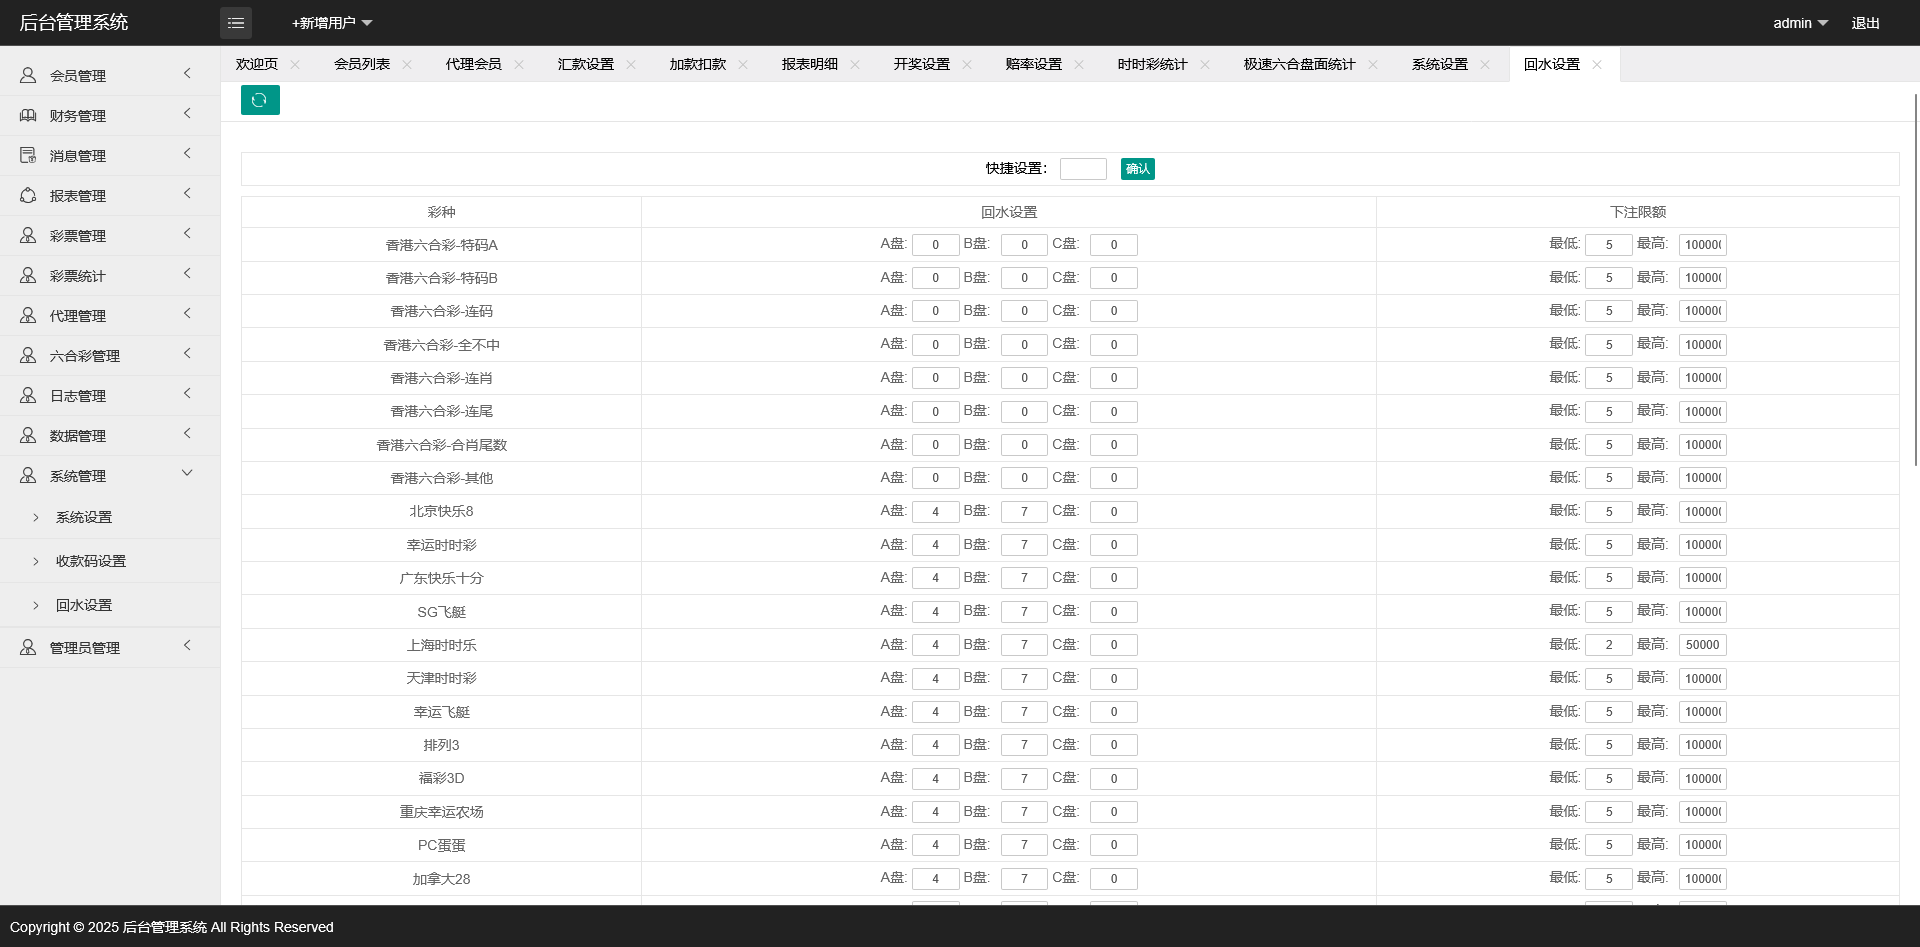Expand the 代理管理 menu chevron
The height and width of the screenshot is (947, 1920).
(x=187, y=314)
